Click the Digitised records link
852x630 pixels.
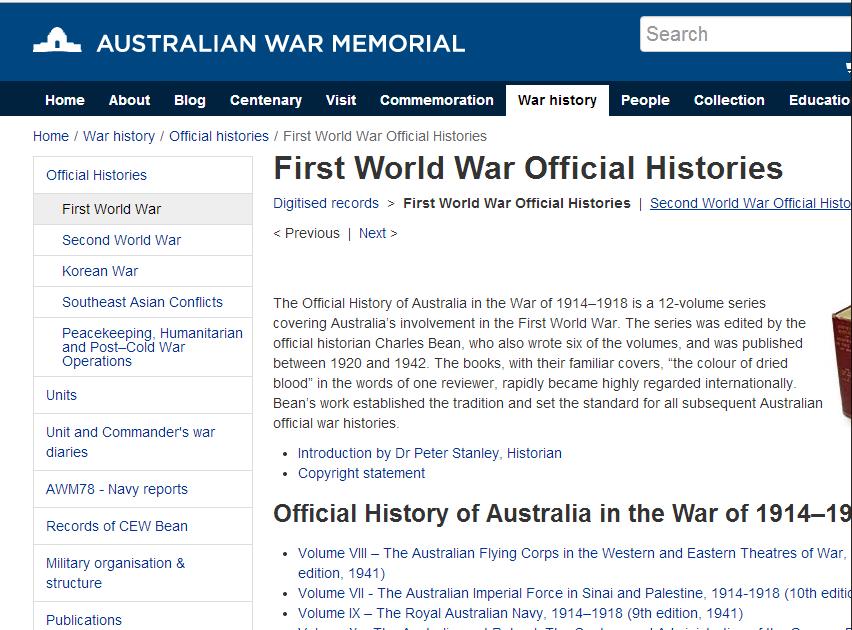(x=325, y=203)
